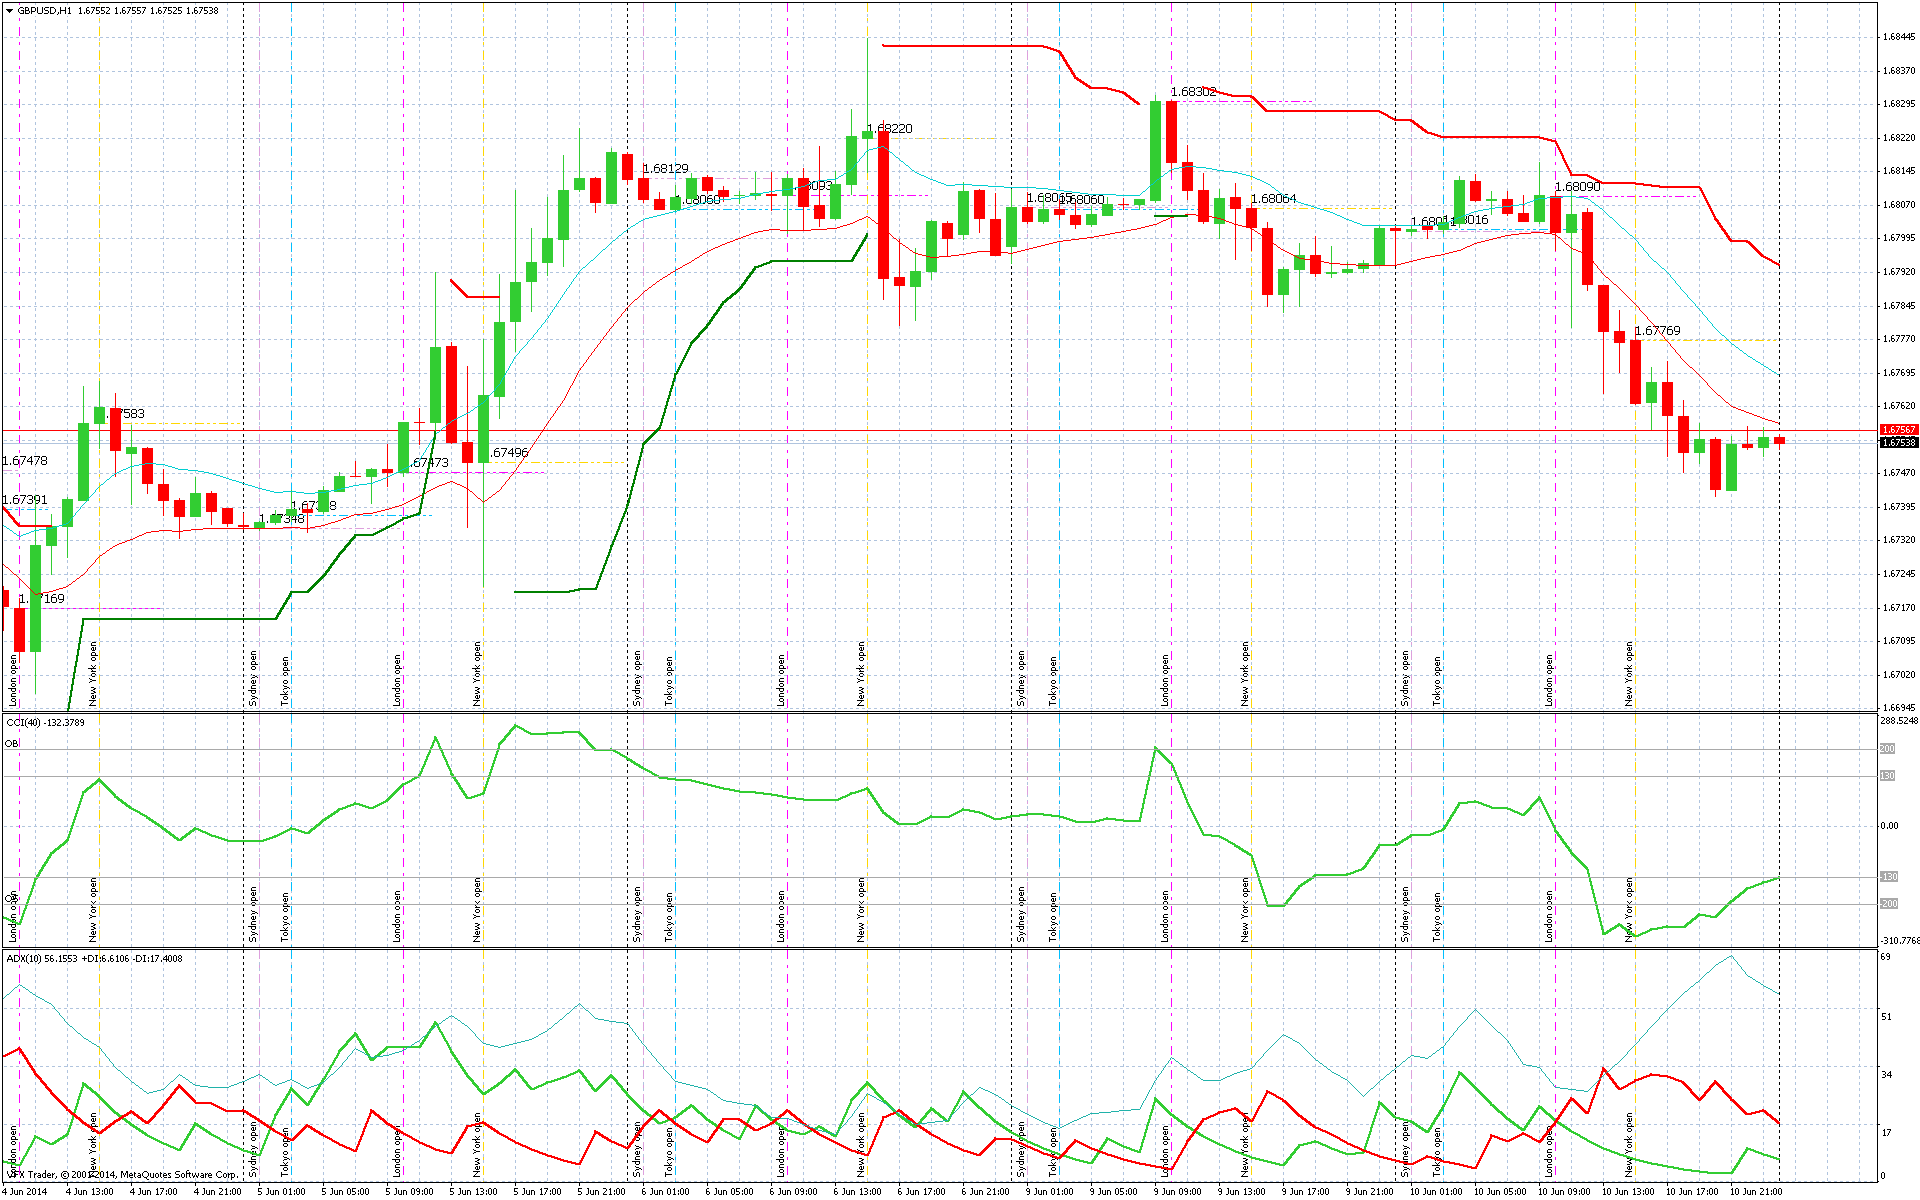Click the 9 Jun 09:00 time label

[x=1177, y=1192]
